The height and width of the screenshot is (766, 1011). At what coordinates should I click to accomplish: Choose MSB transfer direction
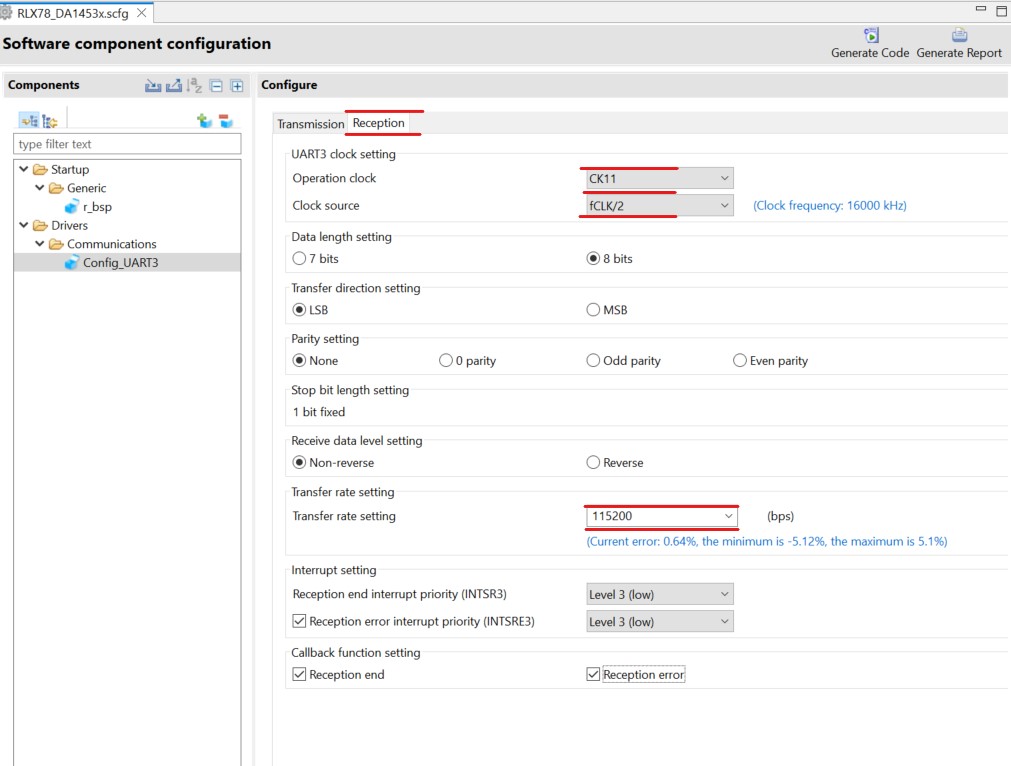point(593,309)
